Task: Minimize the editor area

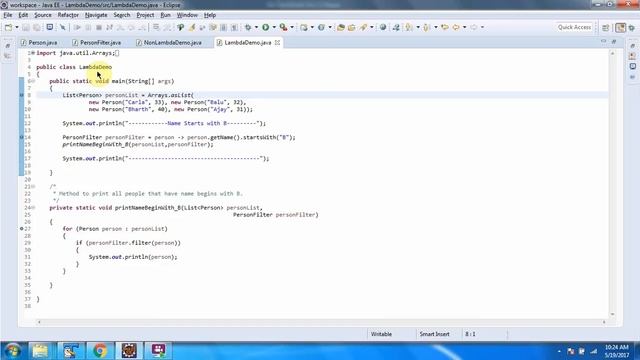Action: click(x=604, y=42)
